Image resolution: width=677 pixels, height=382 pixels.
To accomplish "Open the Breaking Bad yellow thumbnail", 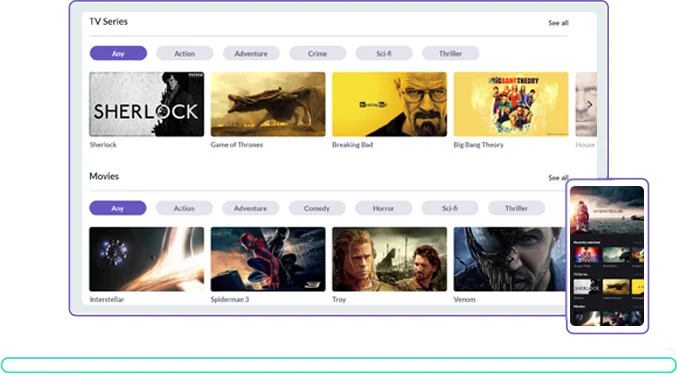I will [x=389, y=104].
